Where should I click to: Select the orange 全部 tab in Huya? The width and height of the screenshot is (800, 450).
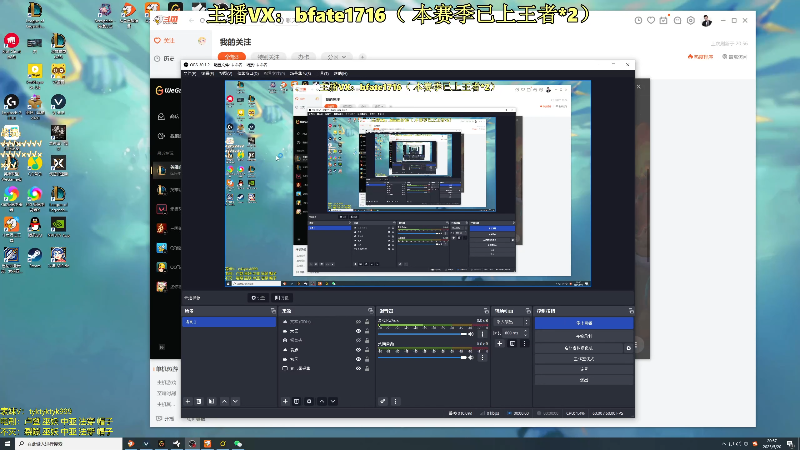coord(232,57)
